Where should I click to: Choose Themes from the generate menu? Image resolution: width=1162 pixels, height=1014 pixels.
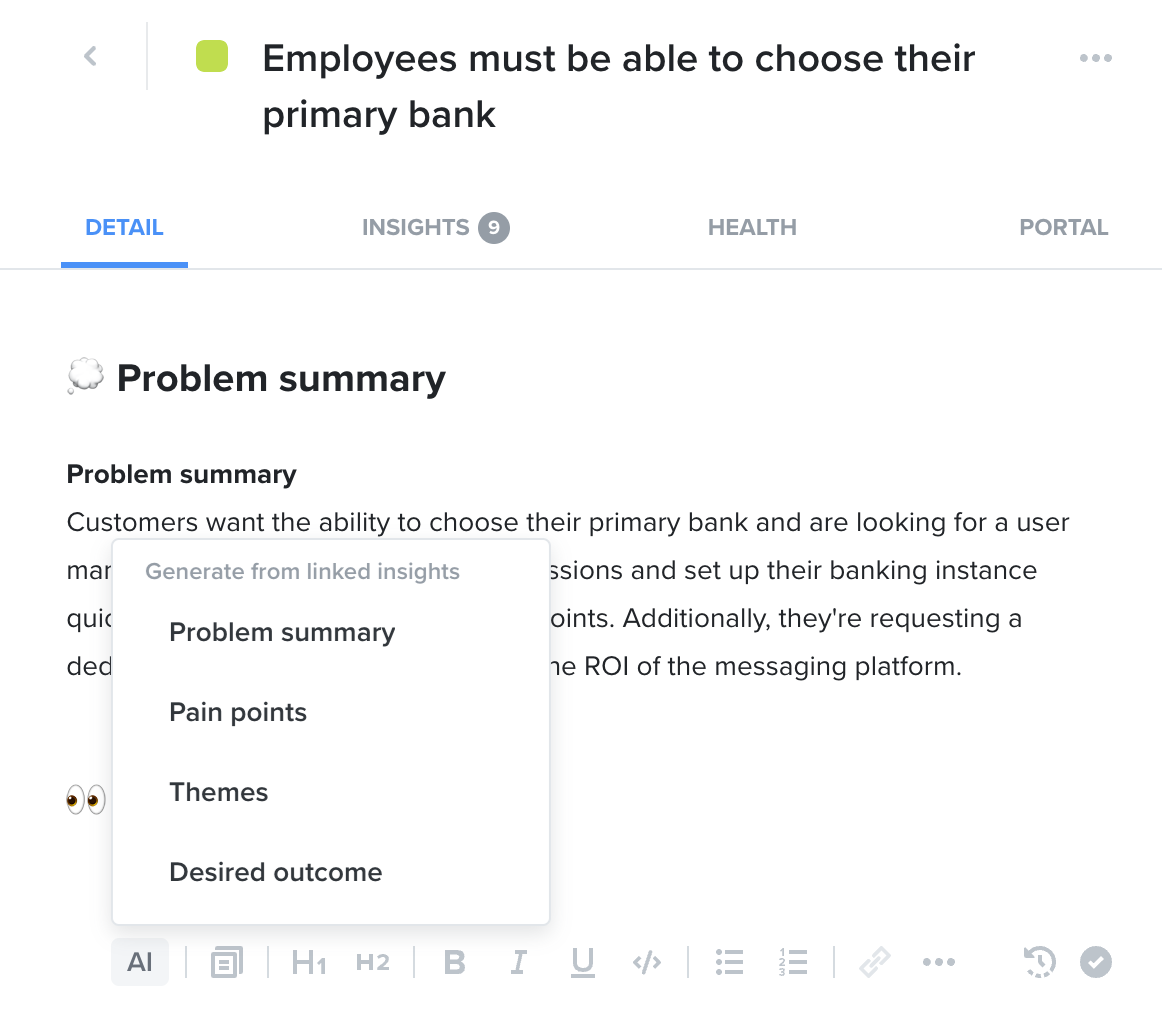[219, 792]
